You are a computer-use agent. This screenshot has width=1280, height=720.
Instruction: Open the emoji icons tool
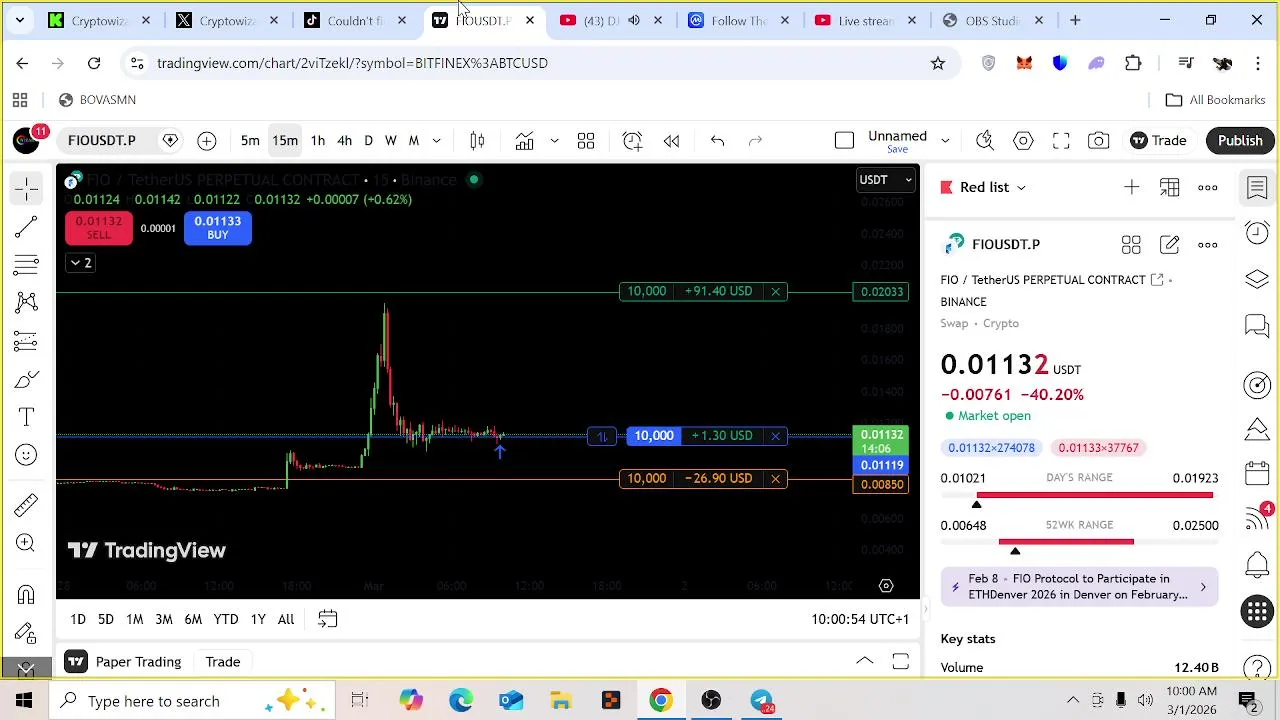[27, 455]
